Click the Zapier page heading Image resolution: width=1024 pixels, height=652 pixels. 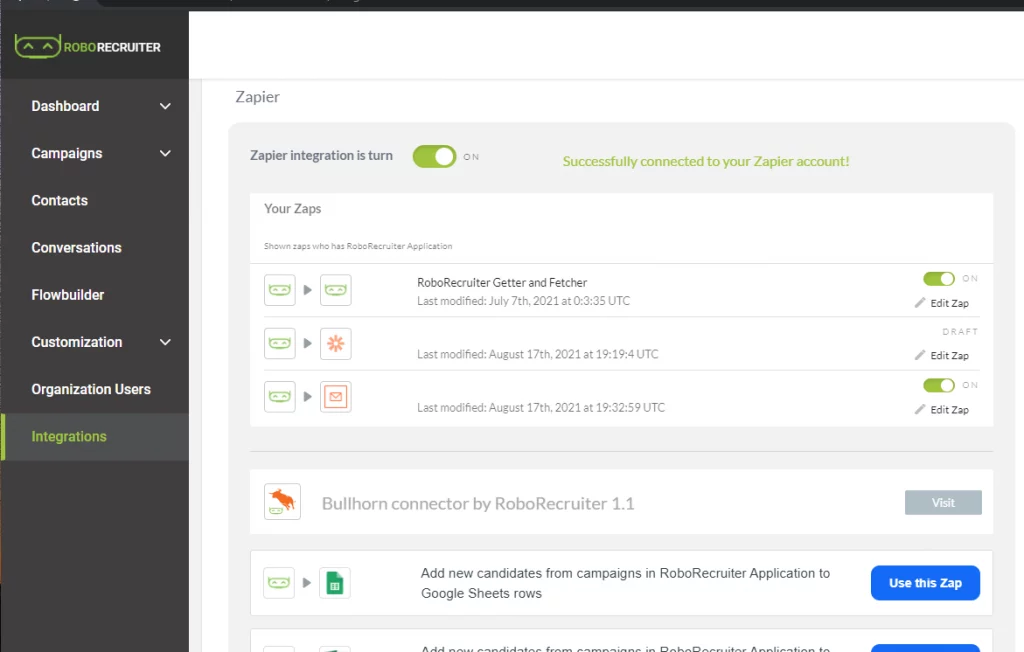pyautogui.click(x=257, y=97)
